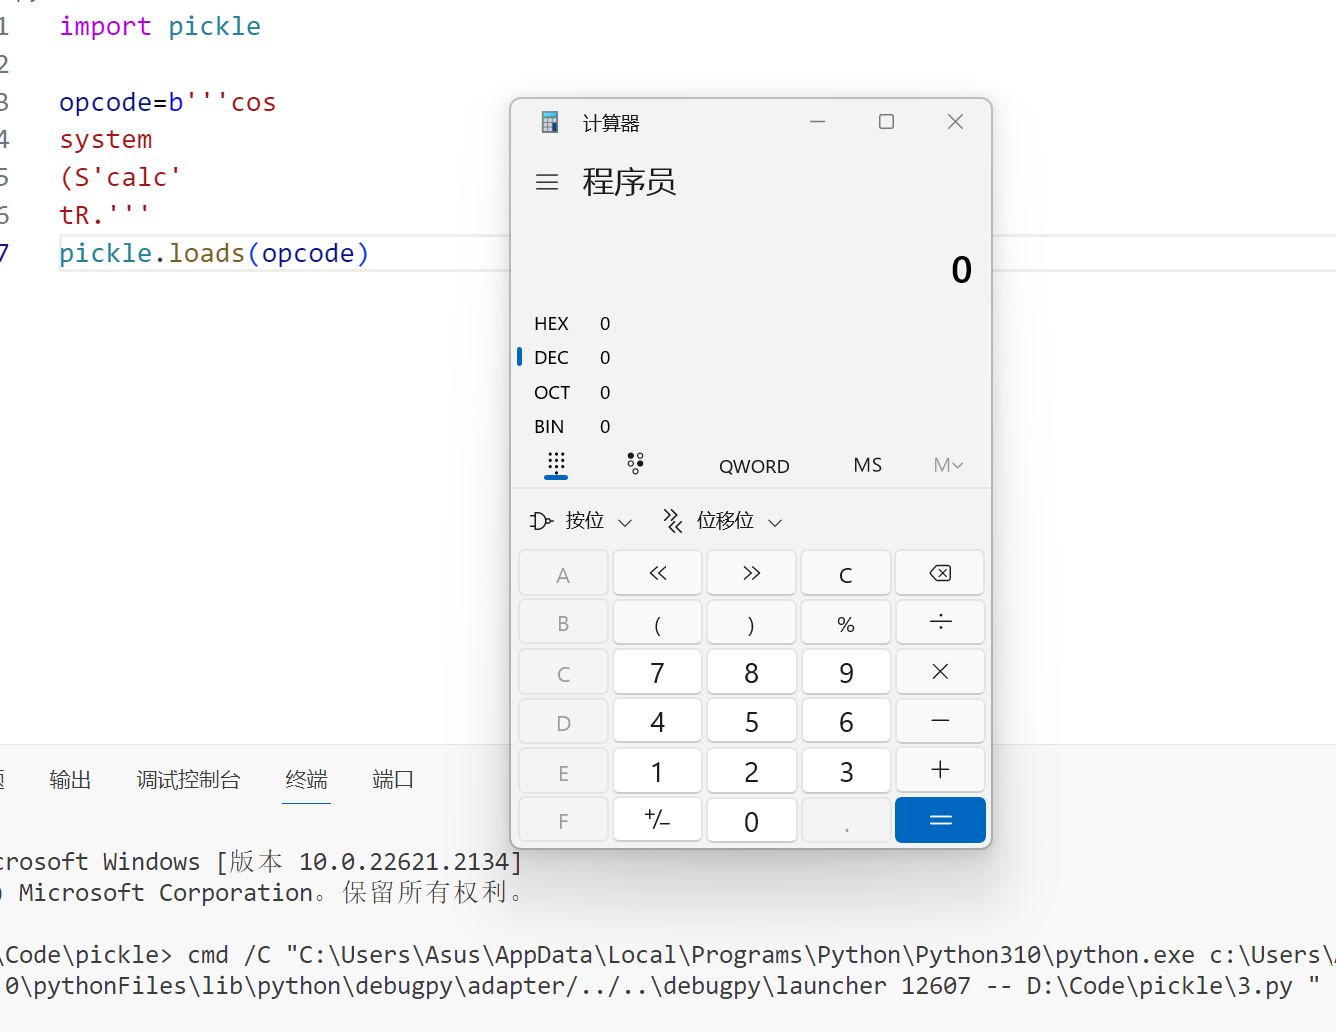This screenshot has width=1336, height=1032.
Task: Select the 终端 terminal tab
Action: [x=306, y=779]
